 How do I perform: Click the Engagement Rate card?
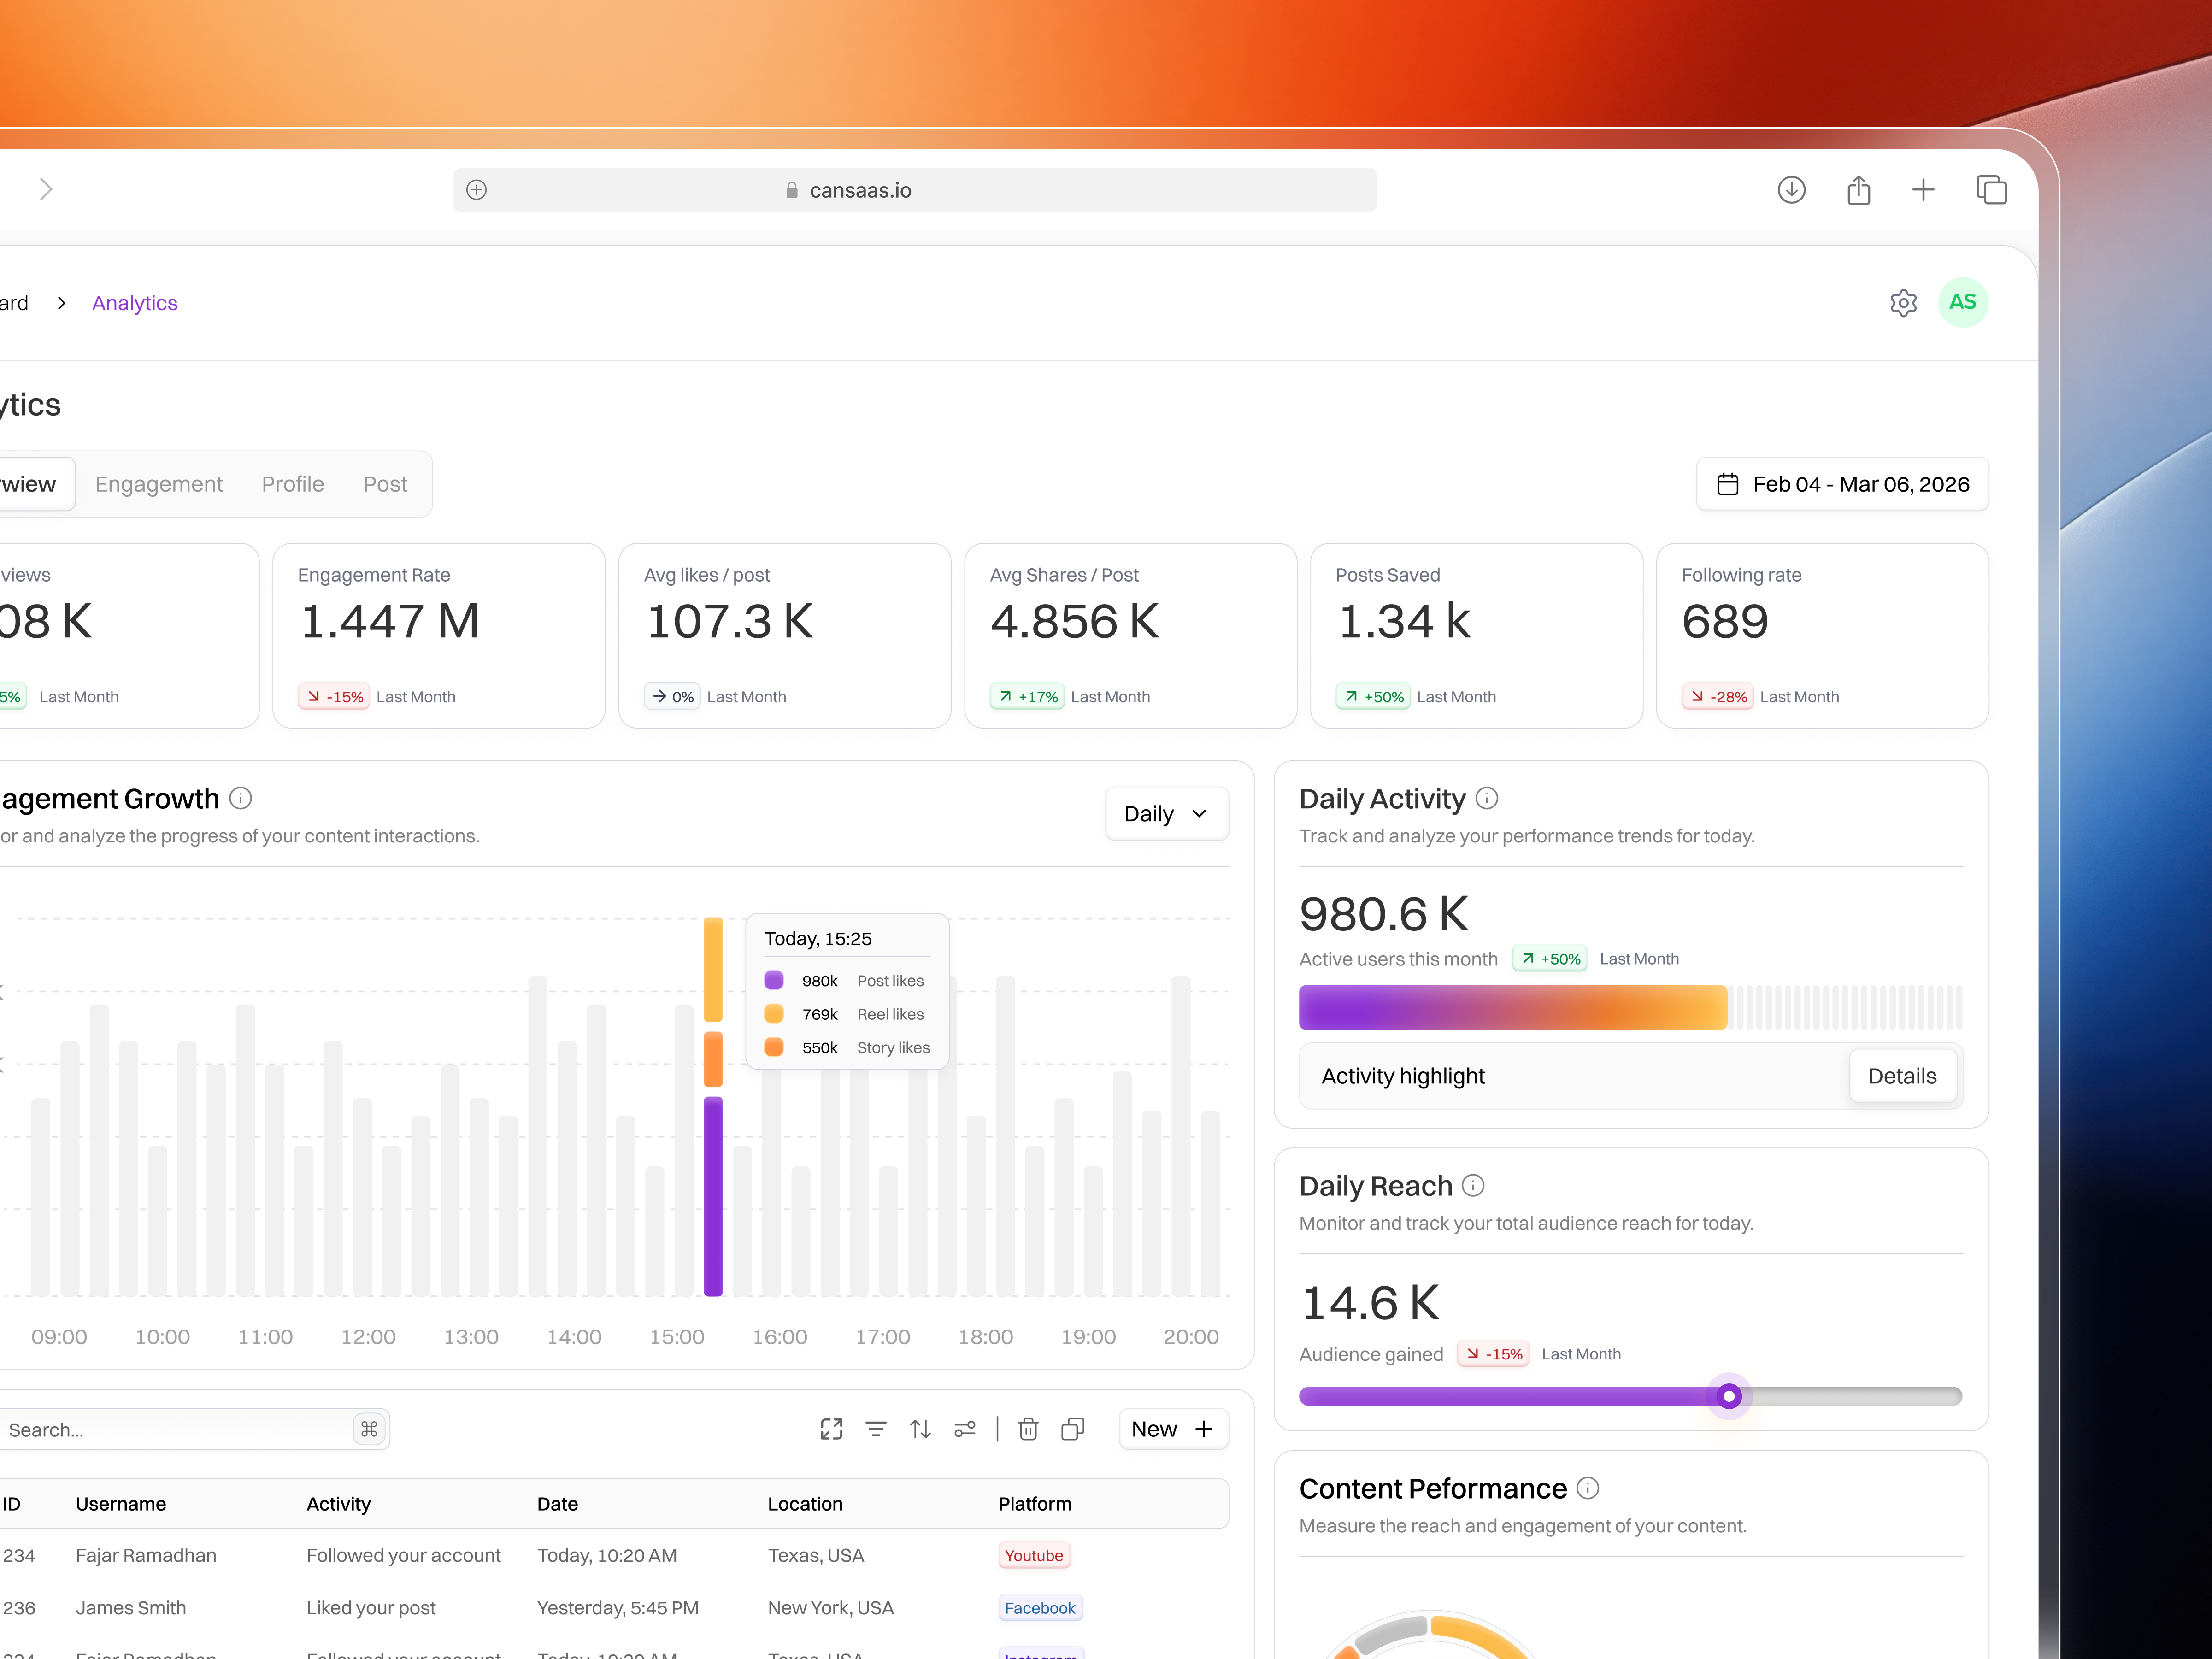439,635
